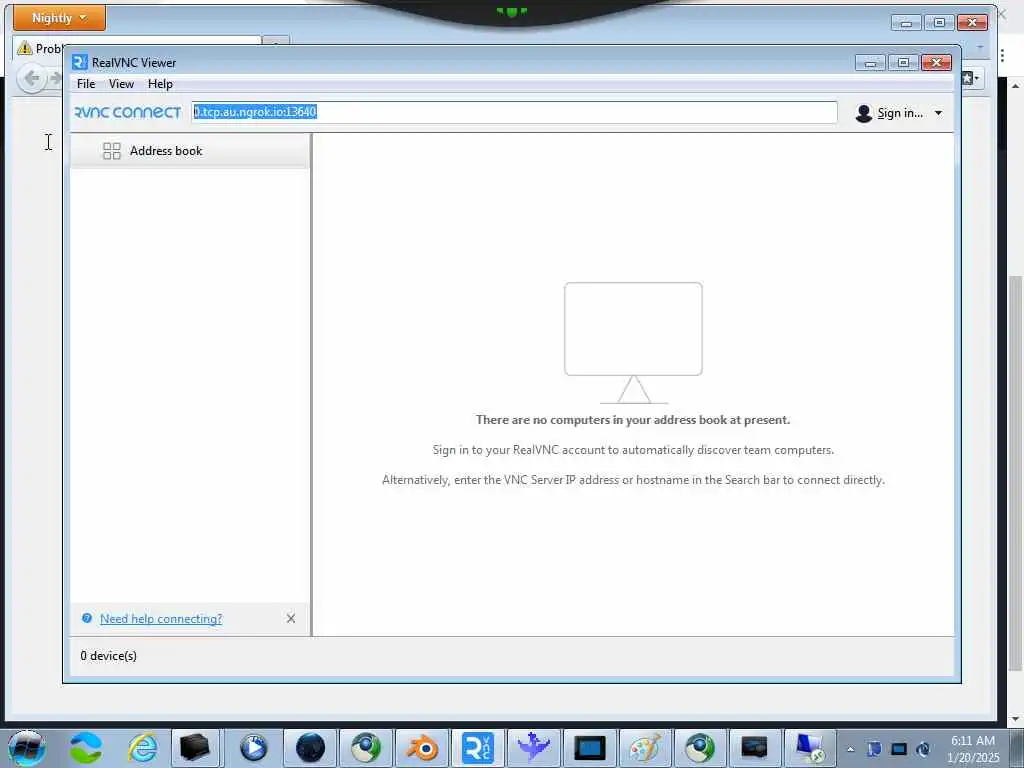The height and width of the screenshot is (768, 1024).
Task: Click the Sign in... button
Action: [x=900, y=113]
